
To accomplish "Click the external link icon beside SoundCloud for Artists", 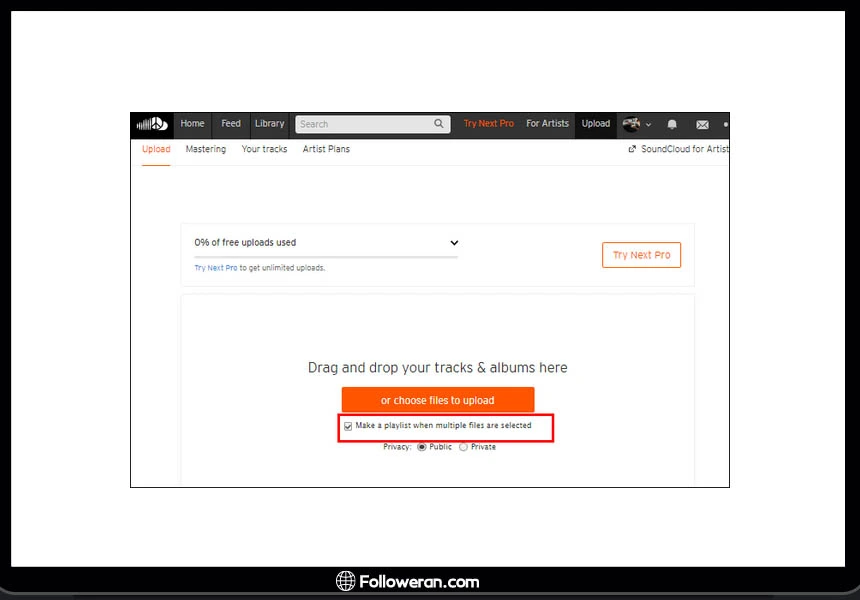I will click(x=632, y=149).
